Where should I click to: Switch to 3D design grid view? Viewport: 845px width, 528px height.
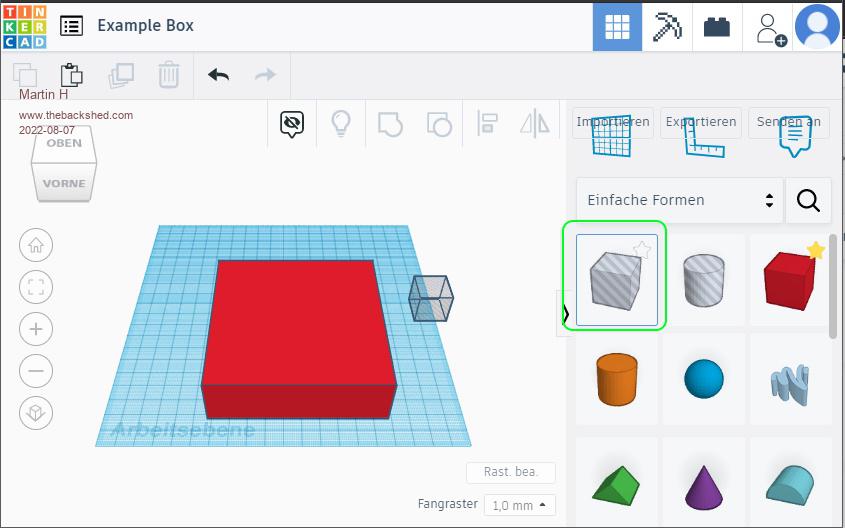click(617, 27)
